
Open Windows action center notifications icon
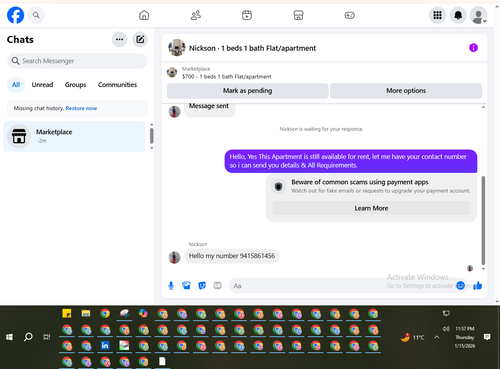tap(487, 337)
